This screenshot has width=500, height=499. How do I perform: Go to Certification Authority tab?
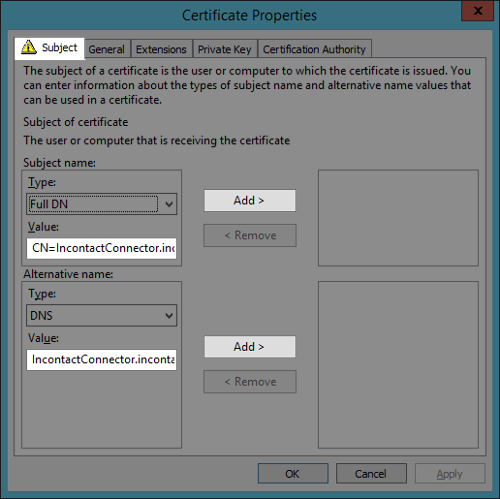click(314, 49)
